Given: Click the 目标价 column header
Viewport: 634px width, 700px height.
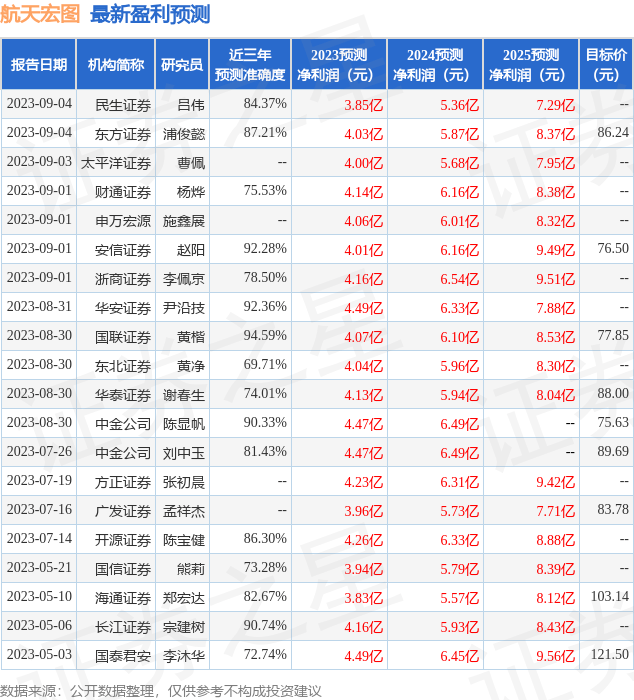Looking at the screenshot, I should point(606,64).
